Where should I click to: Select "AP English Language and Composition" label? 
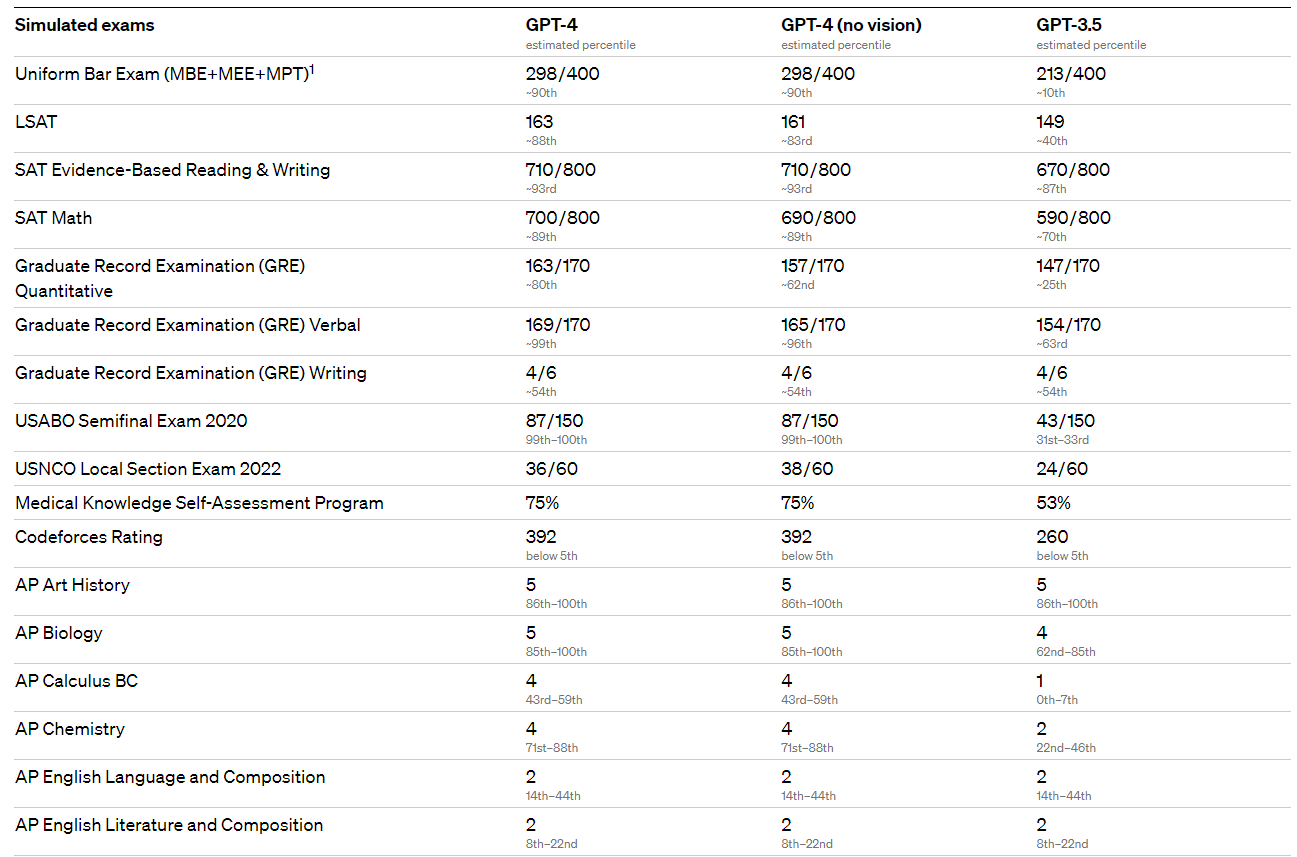pyautogui.click(x=170, y=777)
